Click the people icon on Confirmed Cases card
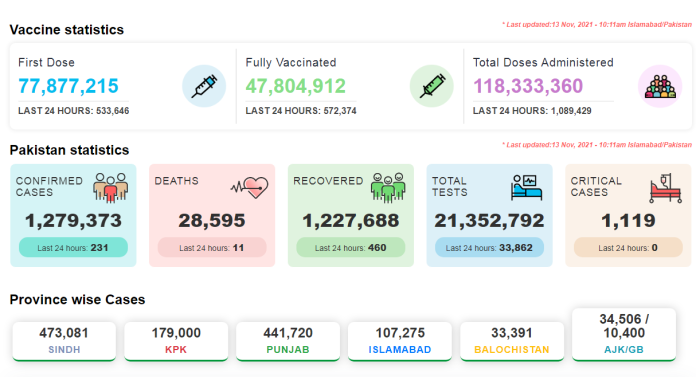The image size is (696, 377). (111, 187)
